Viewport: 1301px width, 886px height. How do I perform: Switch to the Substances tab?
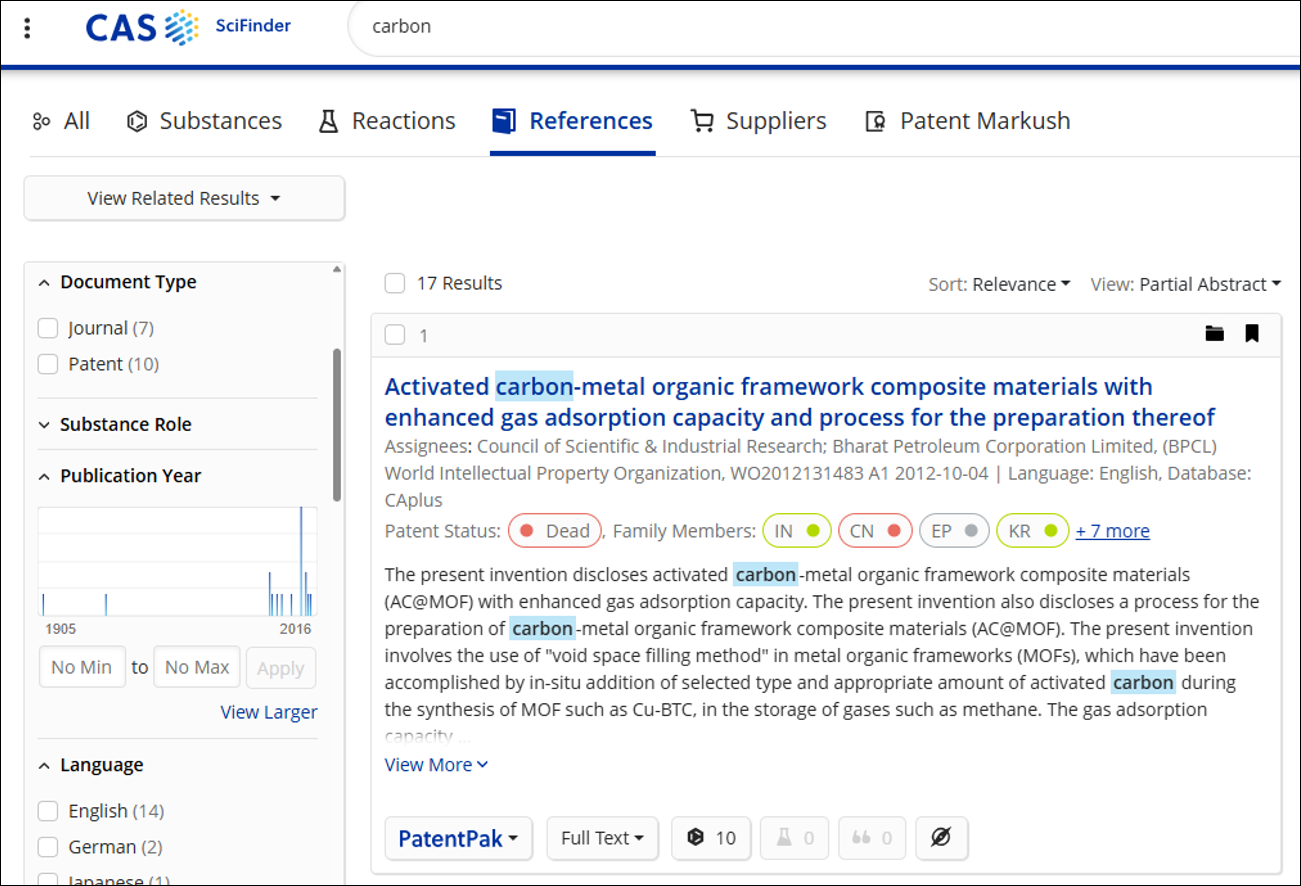205,121
